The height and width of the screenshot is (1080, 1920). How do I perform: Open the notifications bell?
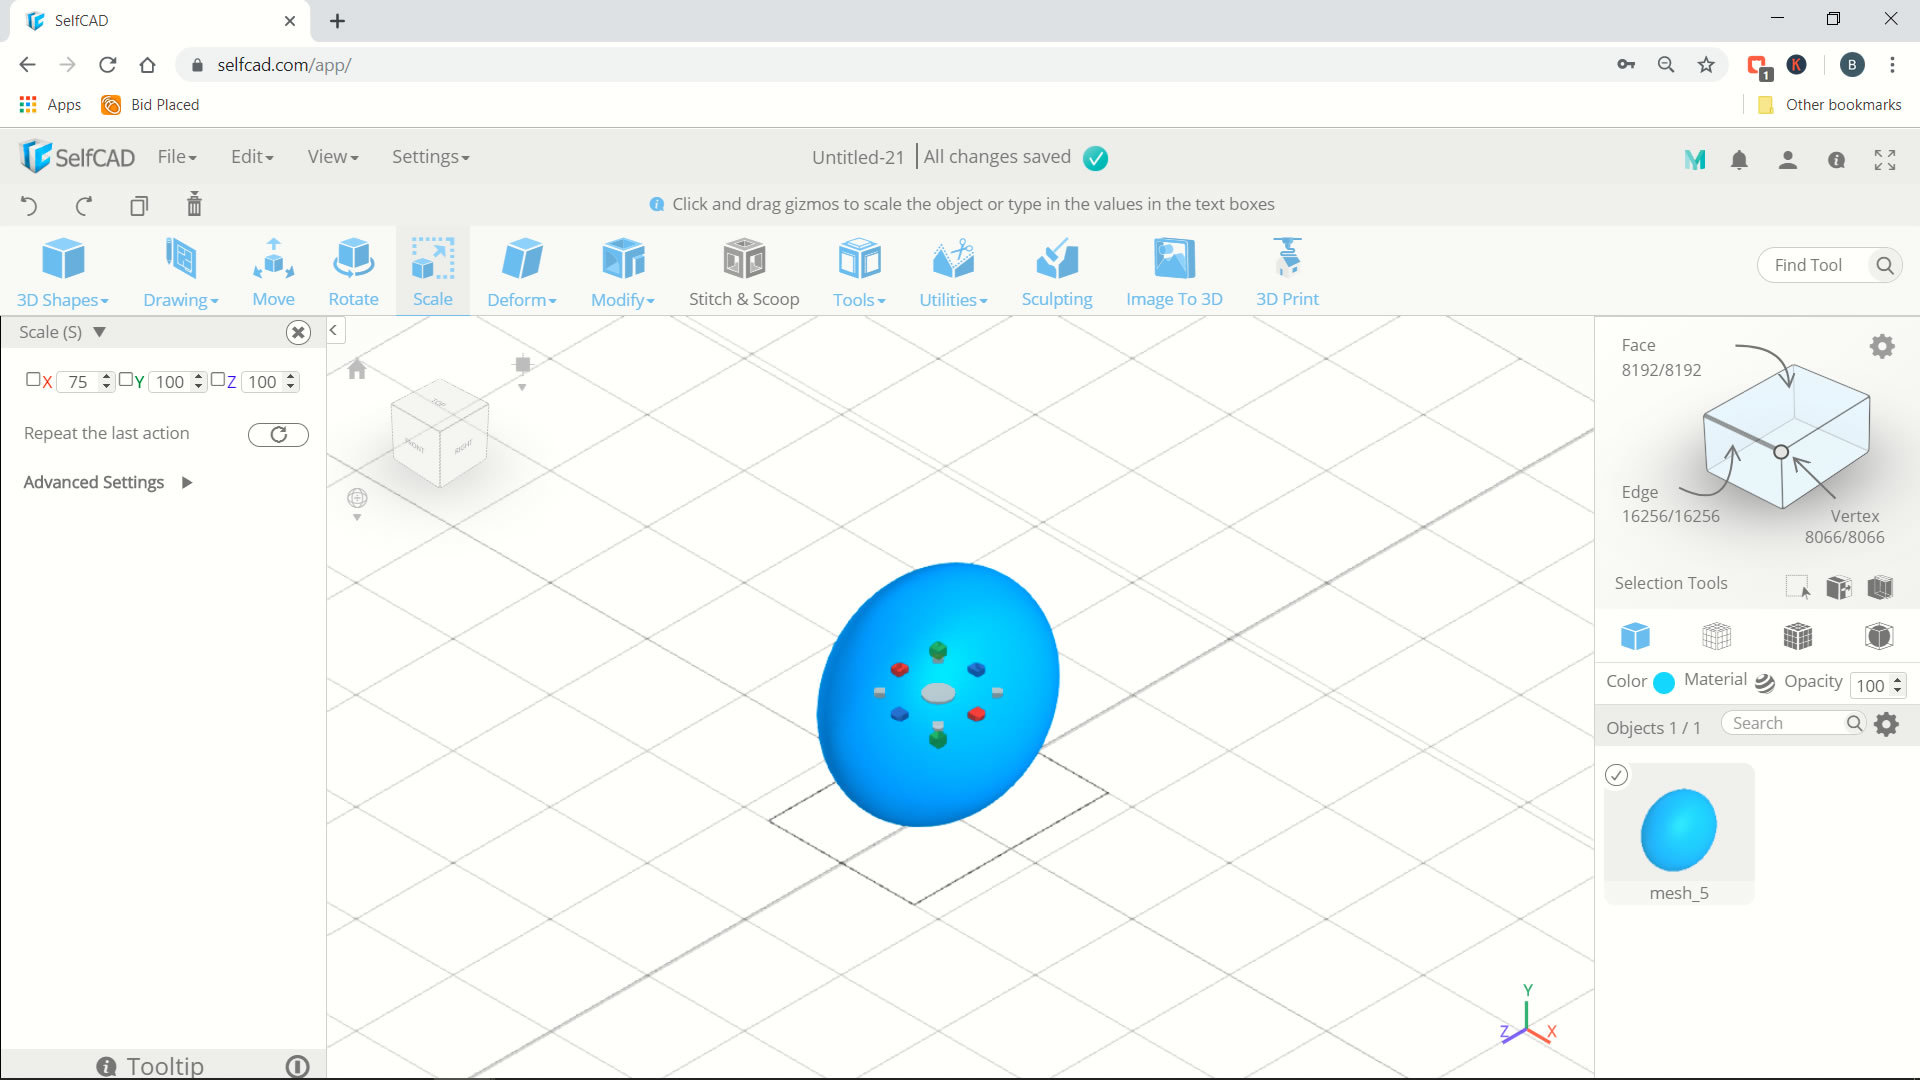pyautogui.click(x=1739, y=160)
